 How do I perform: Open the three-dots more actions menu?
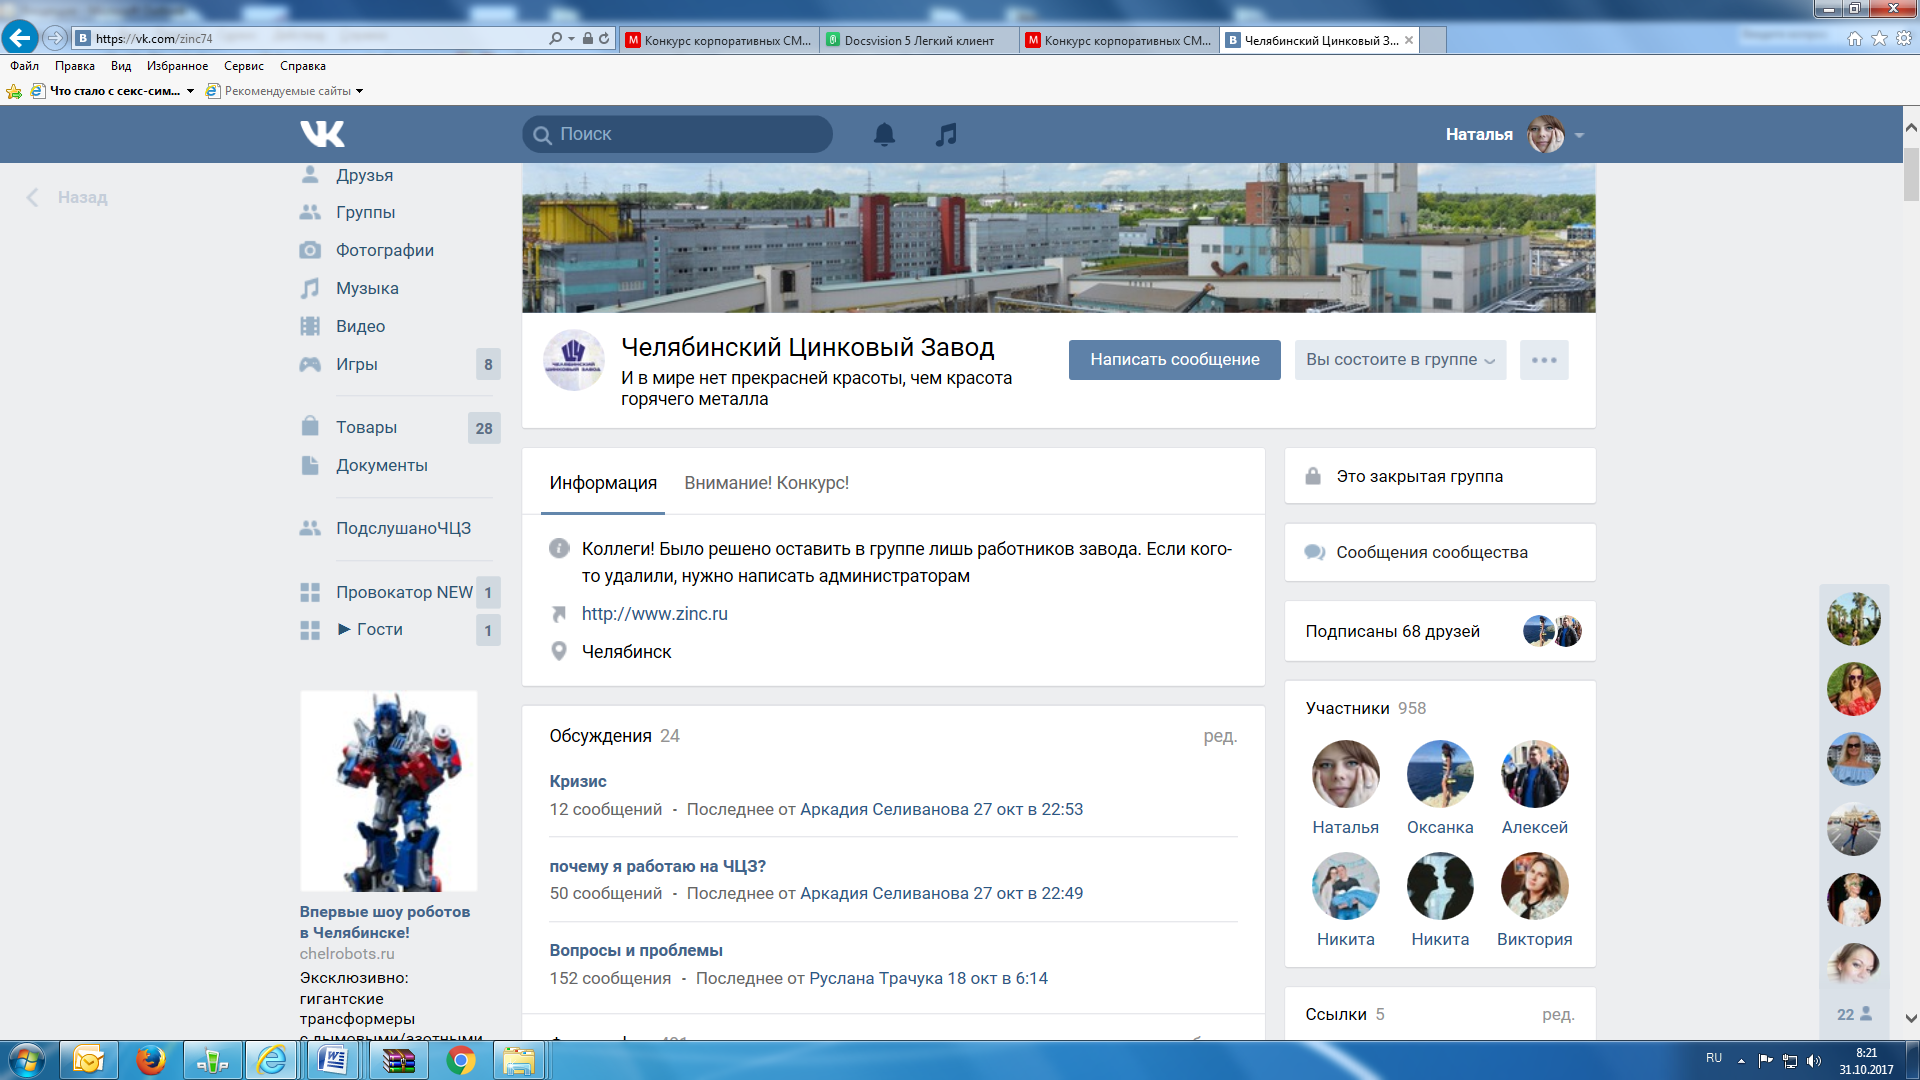click(x=1544, y=360)
